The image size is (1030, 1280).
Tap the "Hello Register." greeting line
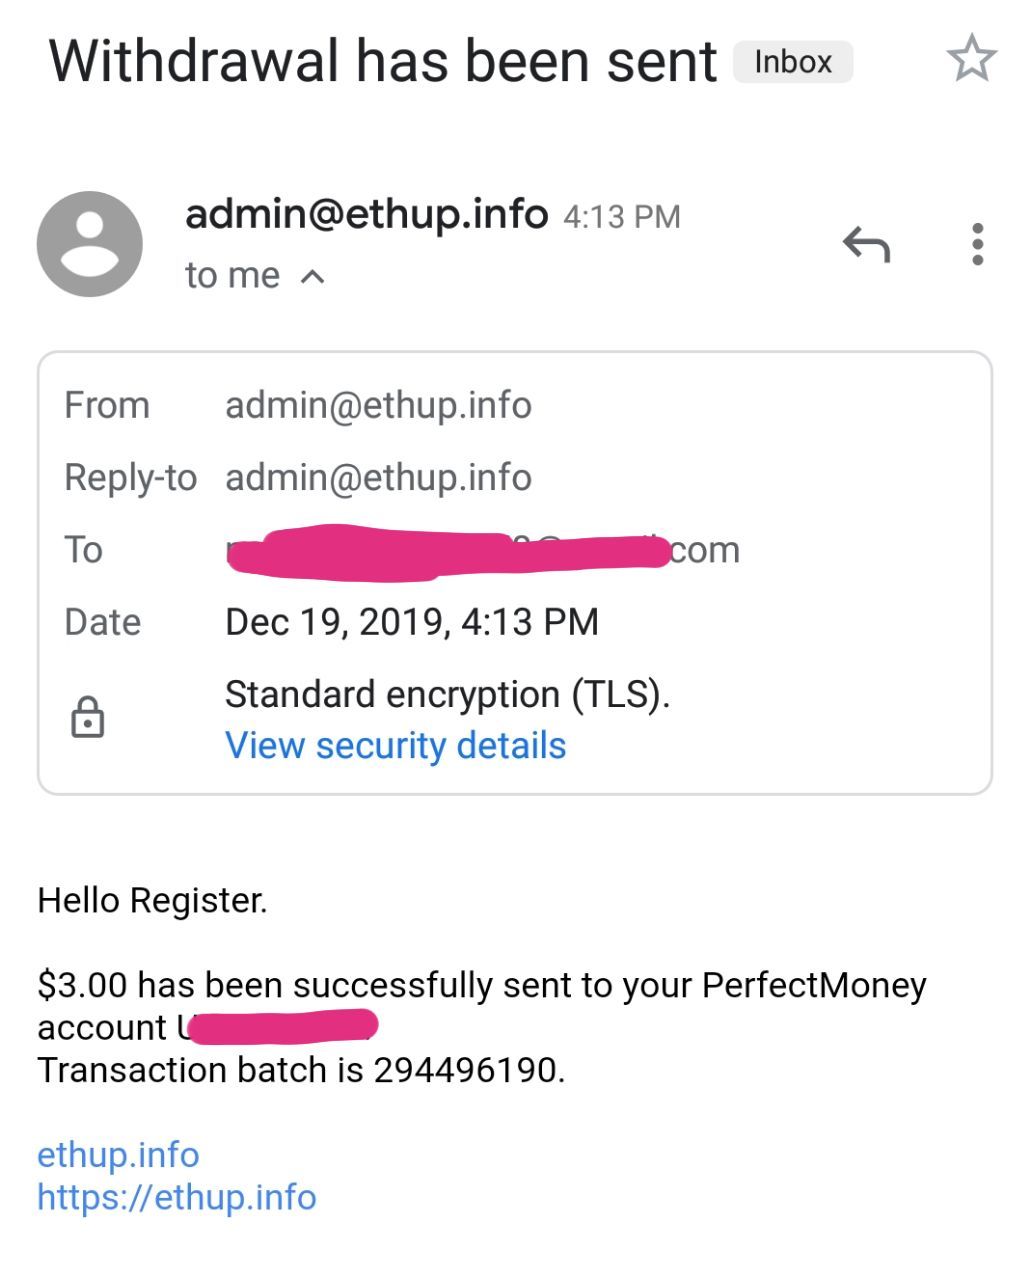coord(152,901)
